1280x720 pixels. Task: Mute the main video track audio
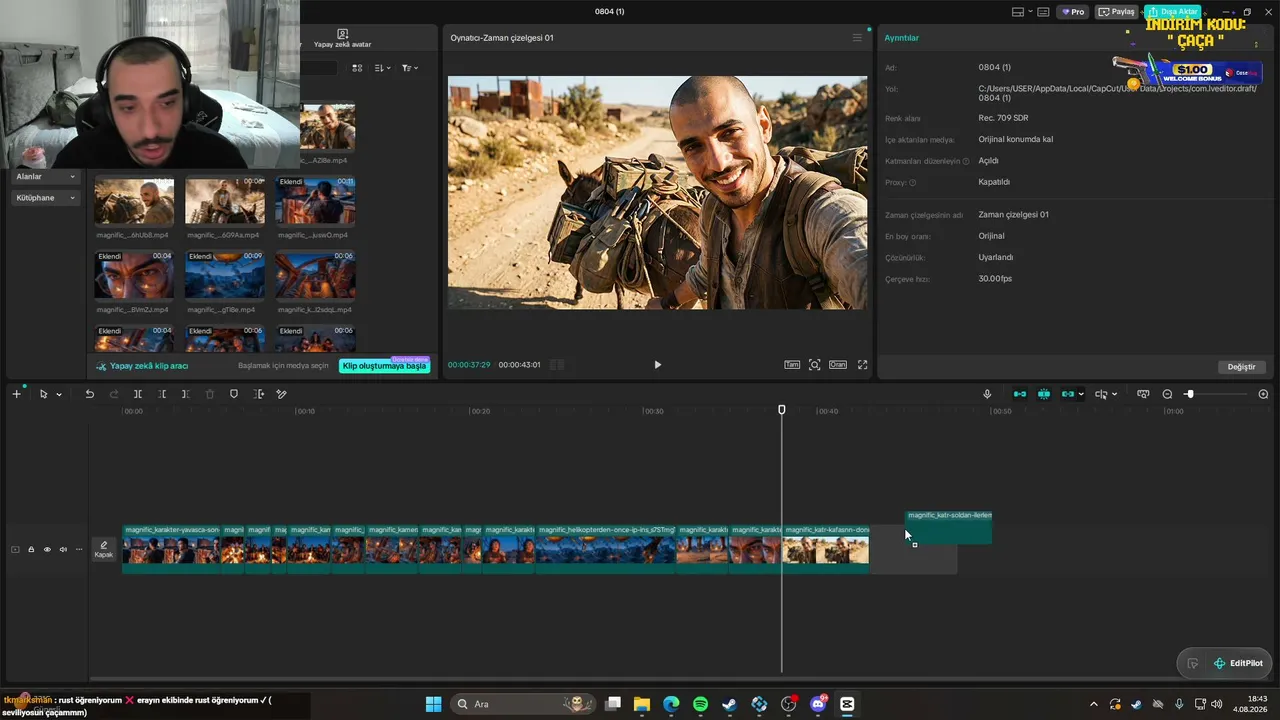[x=63, y=549]
